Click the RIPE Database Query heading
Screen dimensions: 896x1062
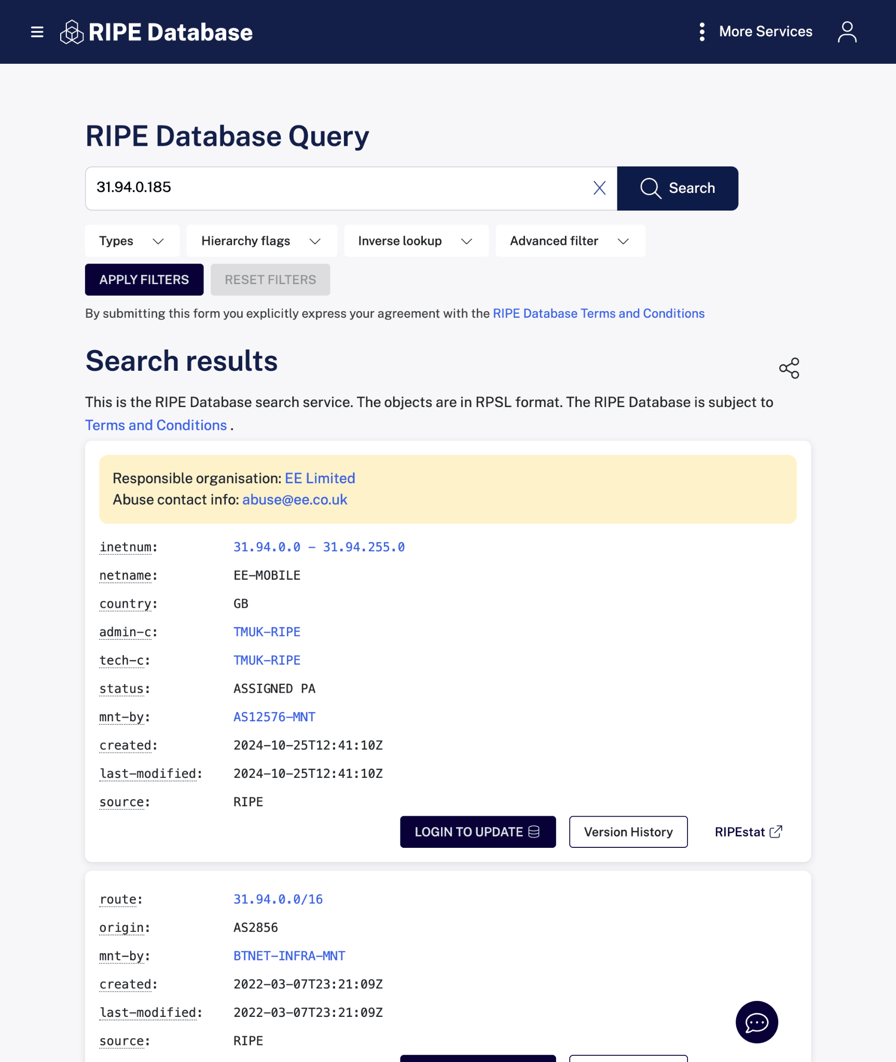pyautogui.click(x=227, y=136)
